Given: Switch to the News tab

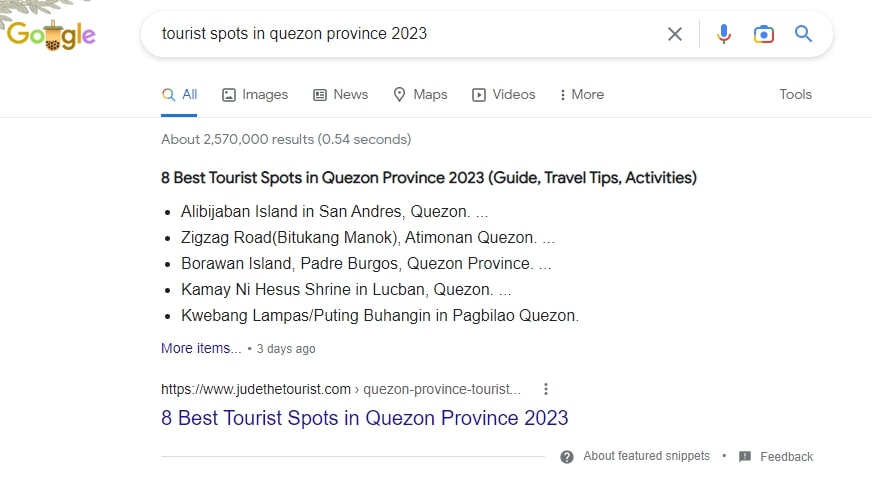Looking at the screenshot, I should 340,94.
